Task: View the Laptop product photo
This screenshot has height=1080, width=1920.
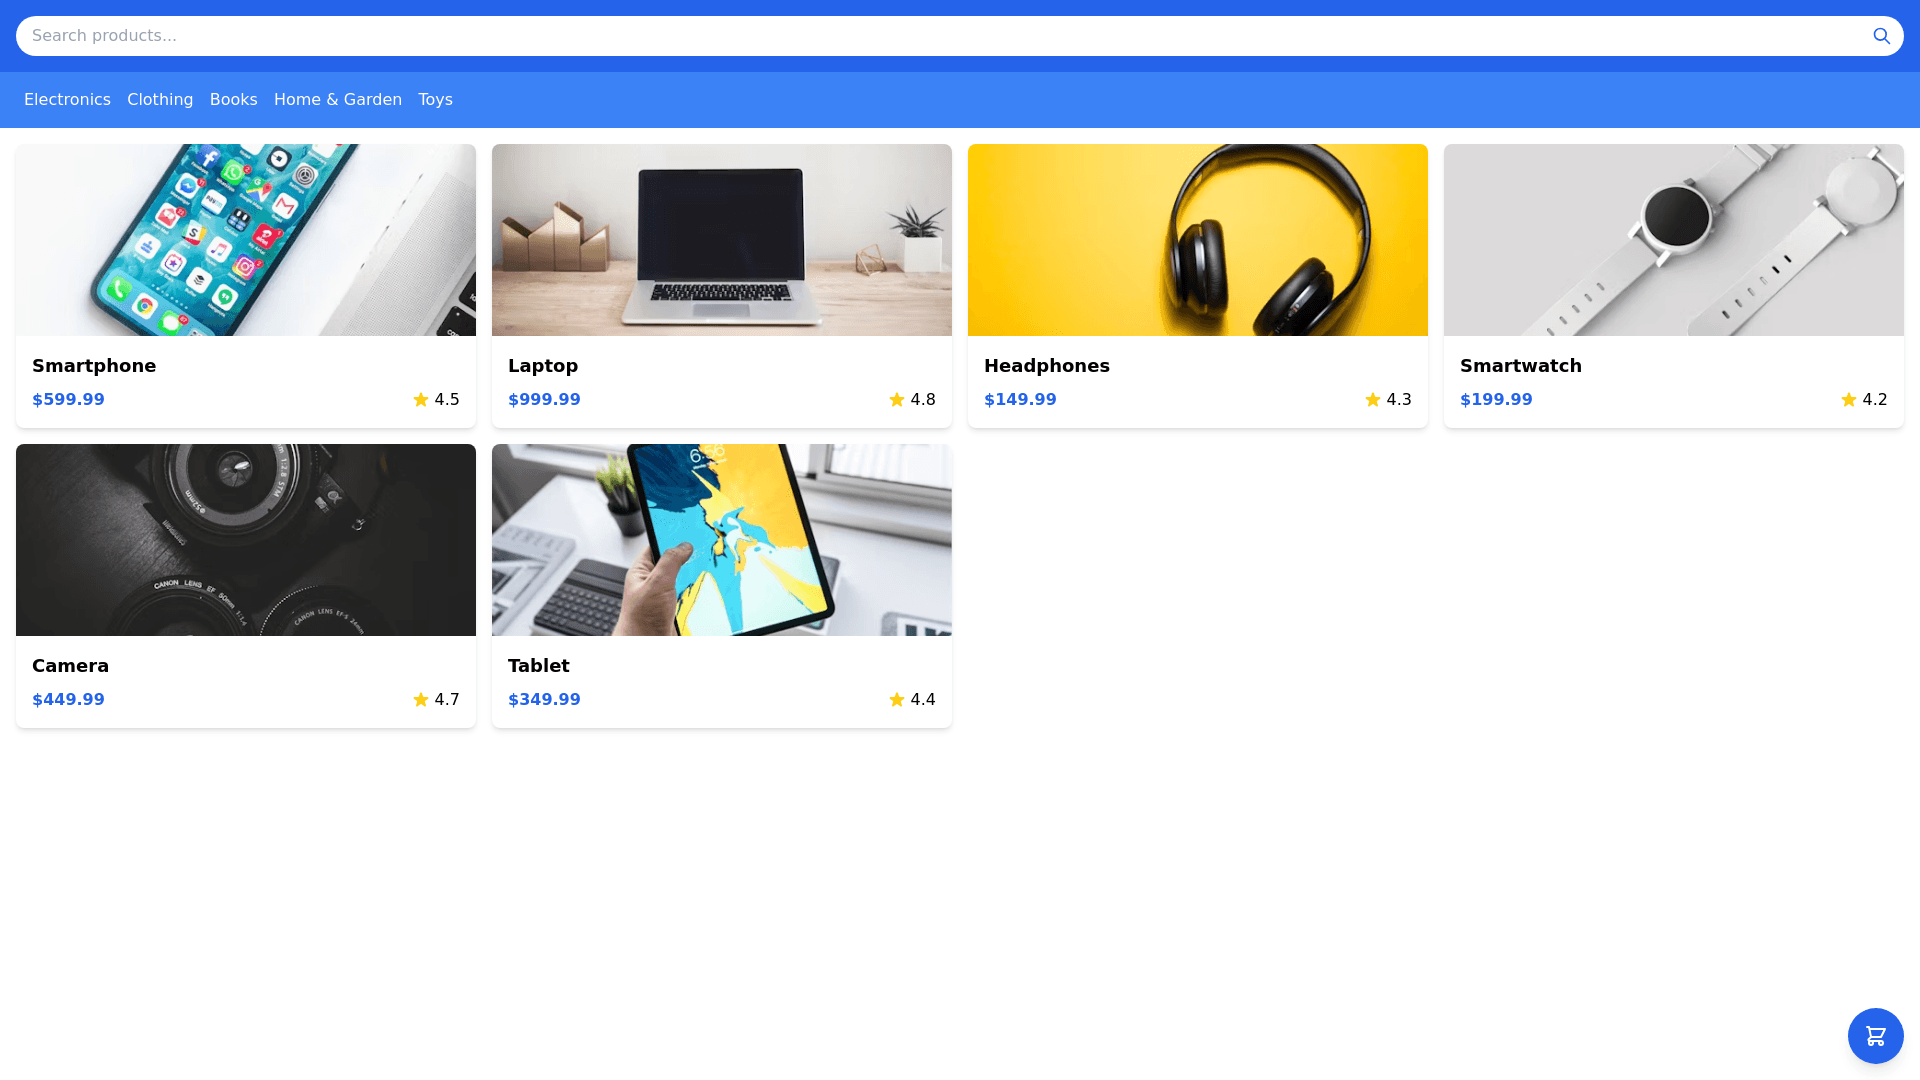Action: [722, 240]
